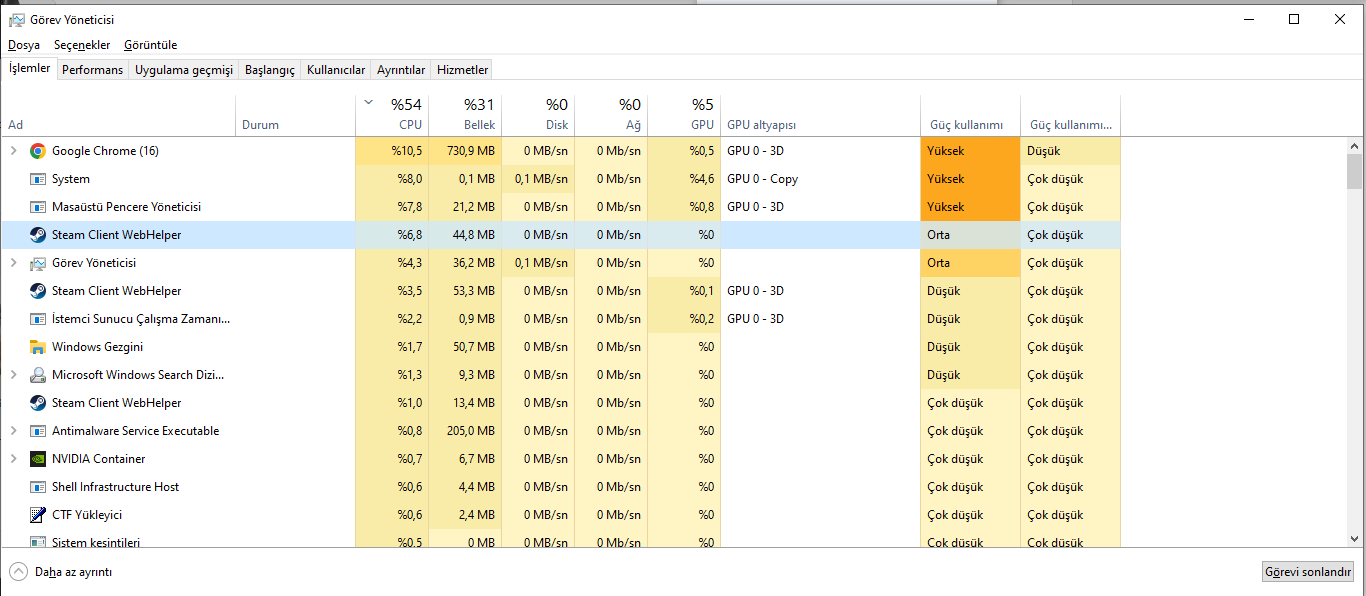Image resolution: width=1366 pixels, height=596 pixels.
Task: Click the NVIDIA Container icon
Action: (x=38, y=459)
